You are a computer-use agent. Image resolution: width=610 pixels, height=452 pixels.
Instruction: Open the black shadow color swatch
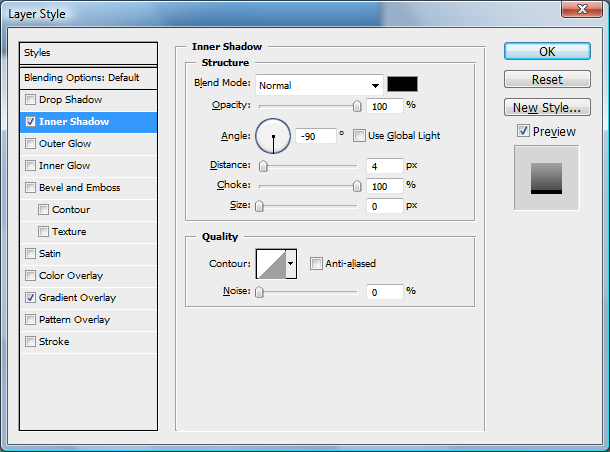[402, 85]
